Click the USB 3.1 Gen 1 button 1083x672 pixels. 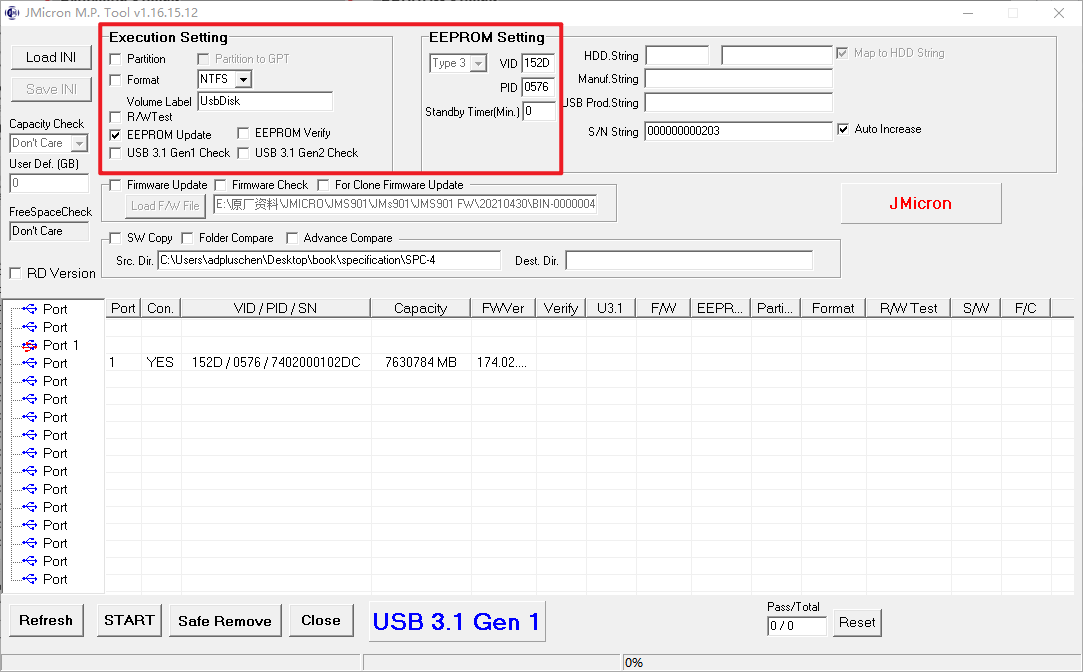pos(457,622)
